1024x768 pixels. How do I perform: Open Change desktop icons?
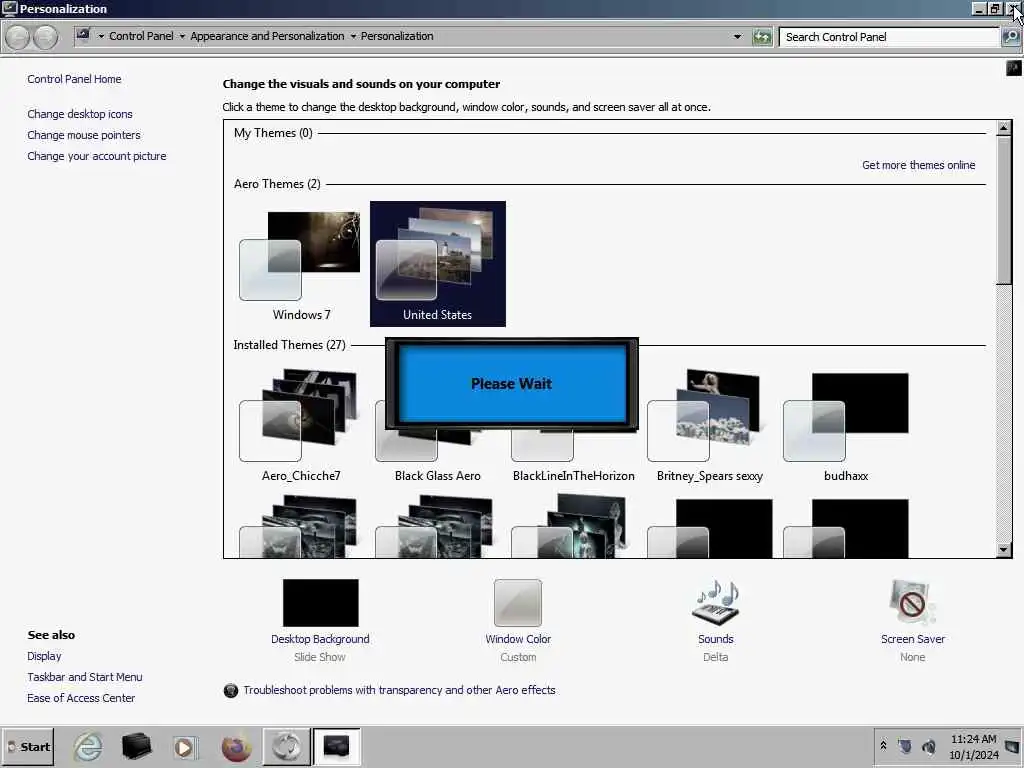click(x=80, y=114)
